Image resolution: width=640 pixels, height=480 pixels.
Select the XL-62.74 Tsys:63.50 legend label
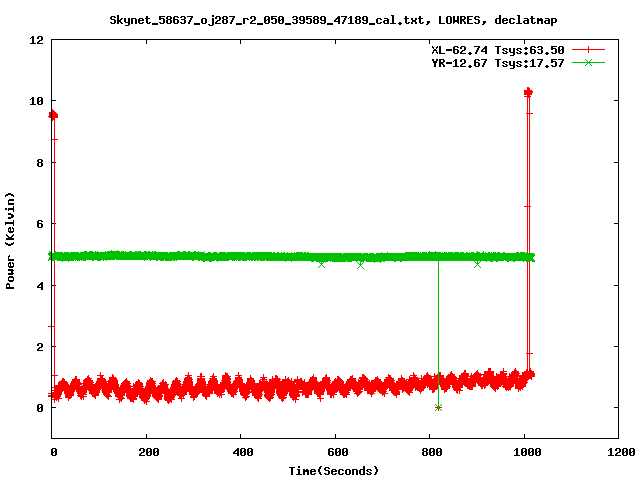tap(498, 50)
